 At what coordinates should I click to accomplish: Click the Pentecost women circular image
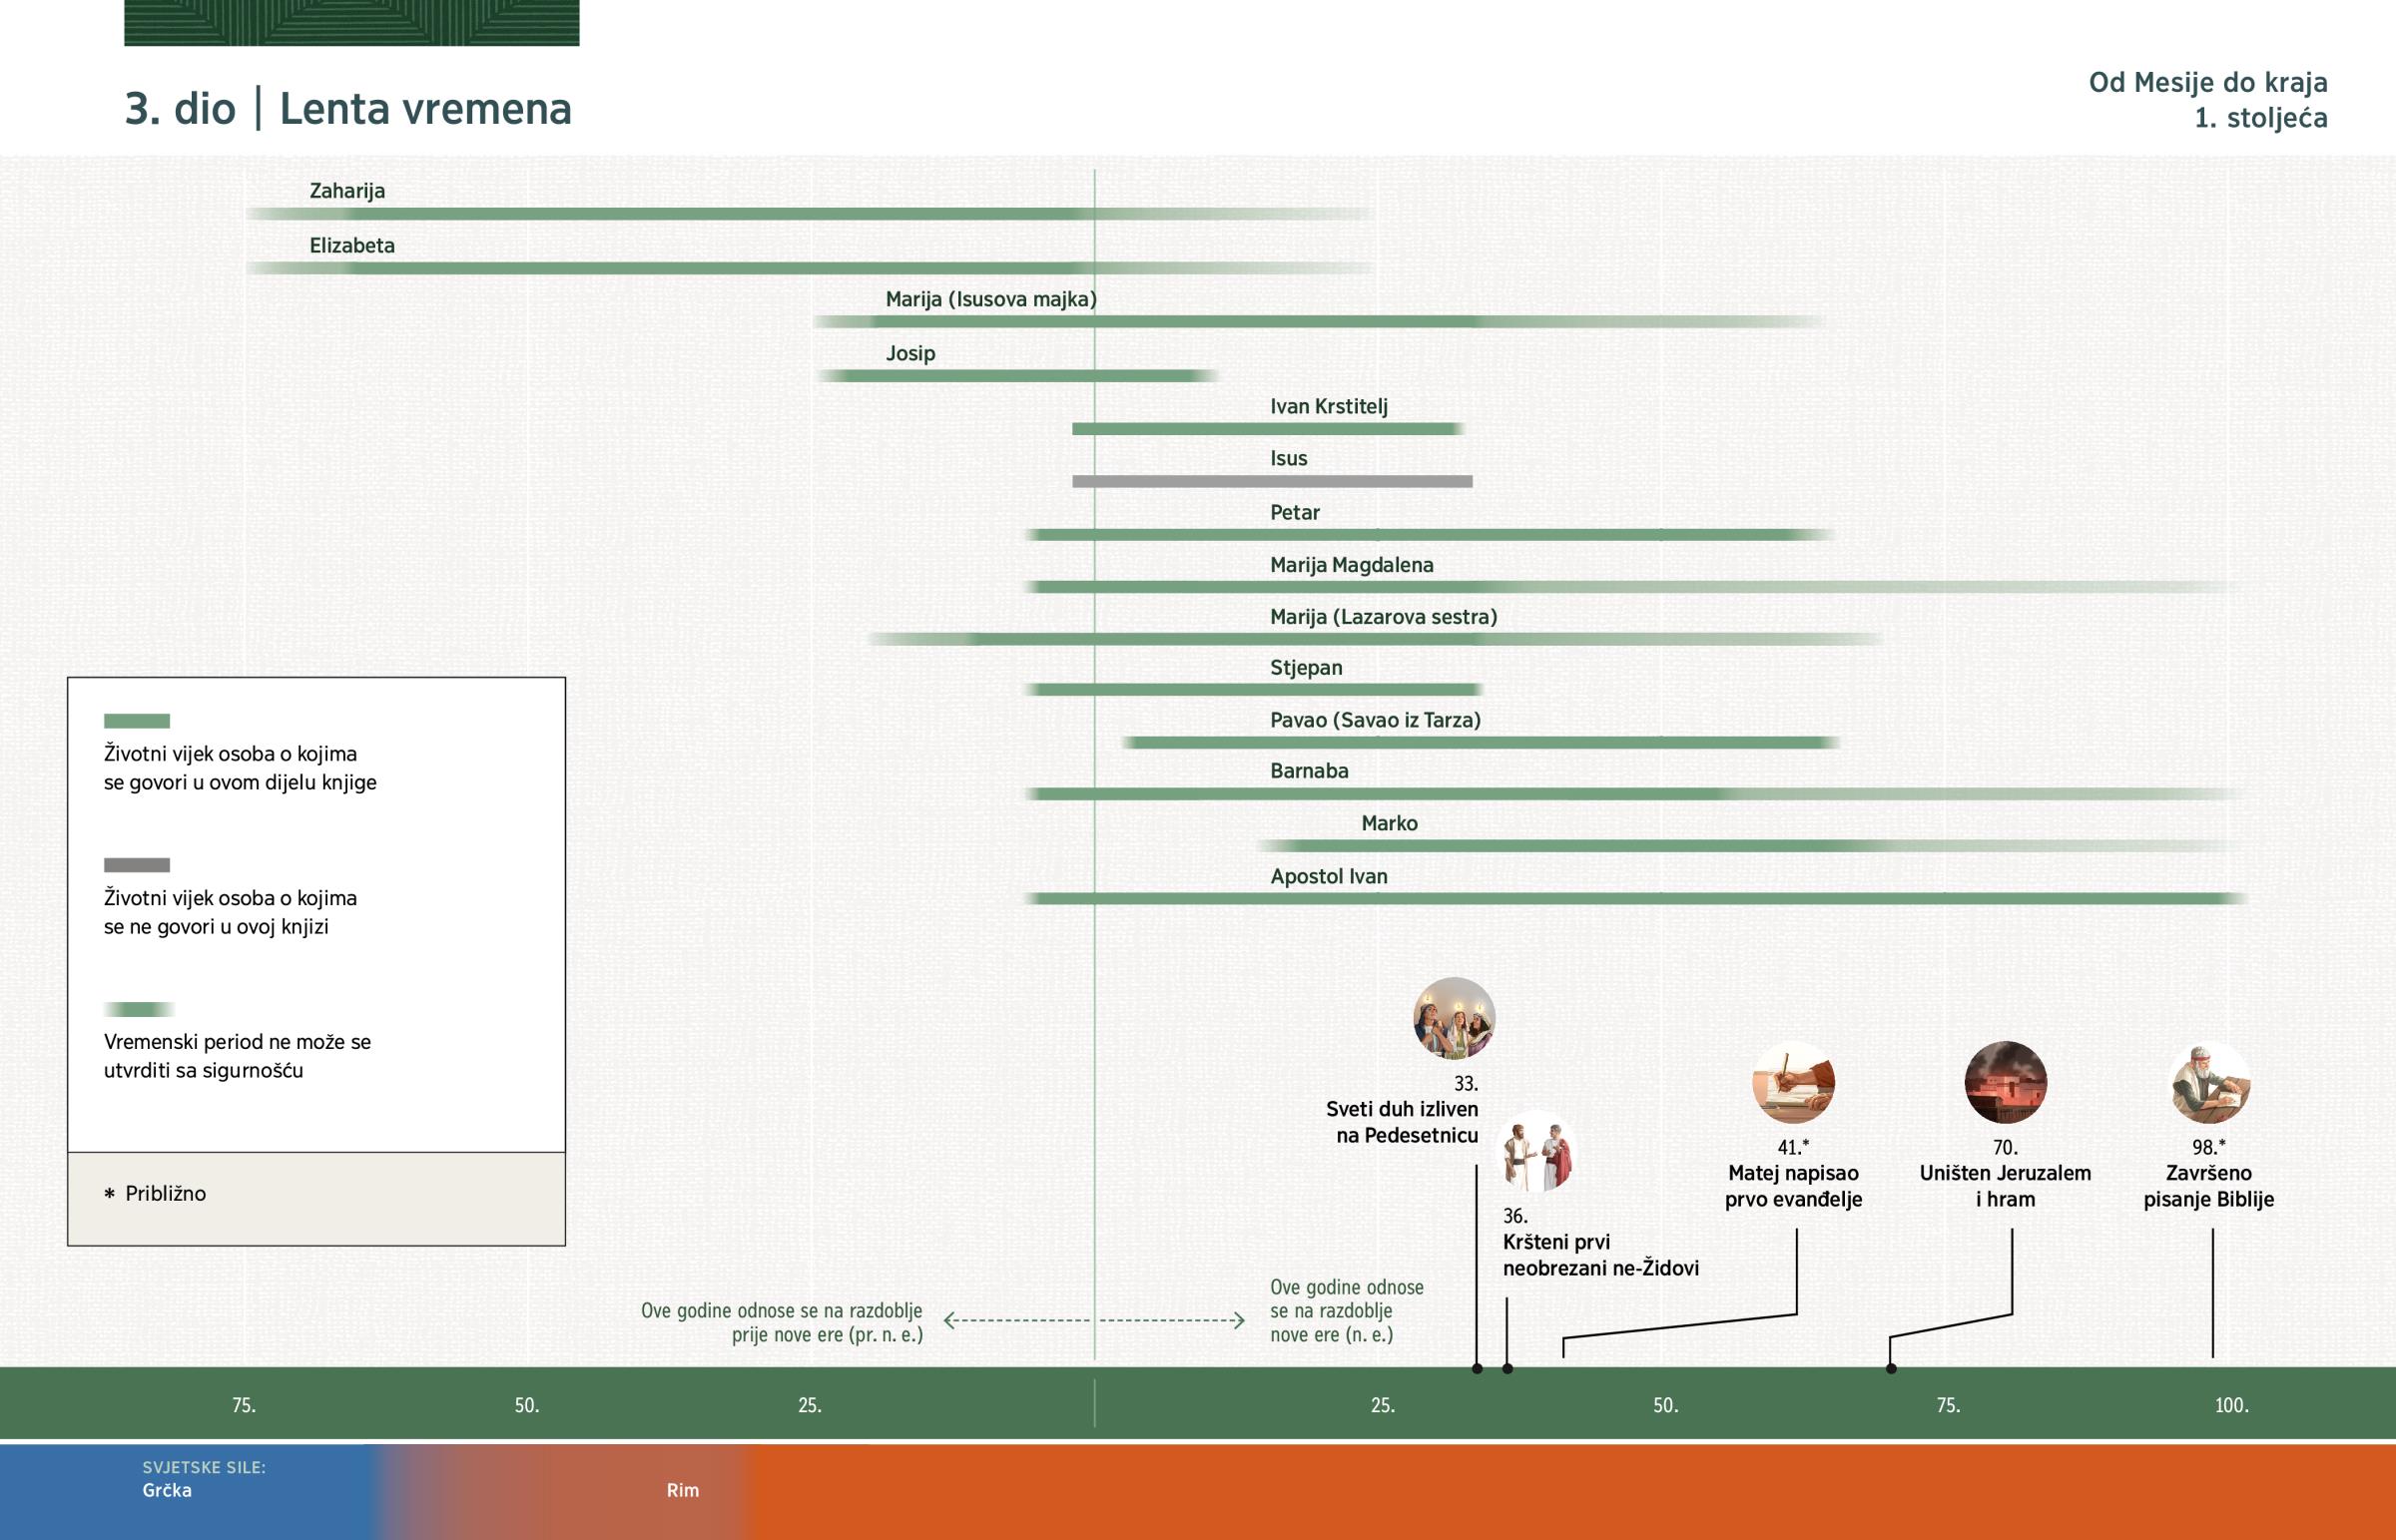coord(1453,1019)
